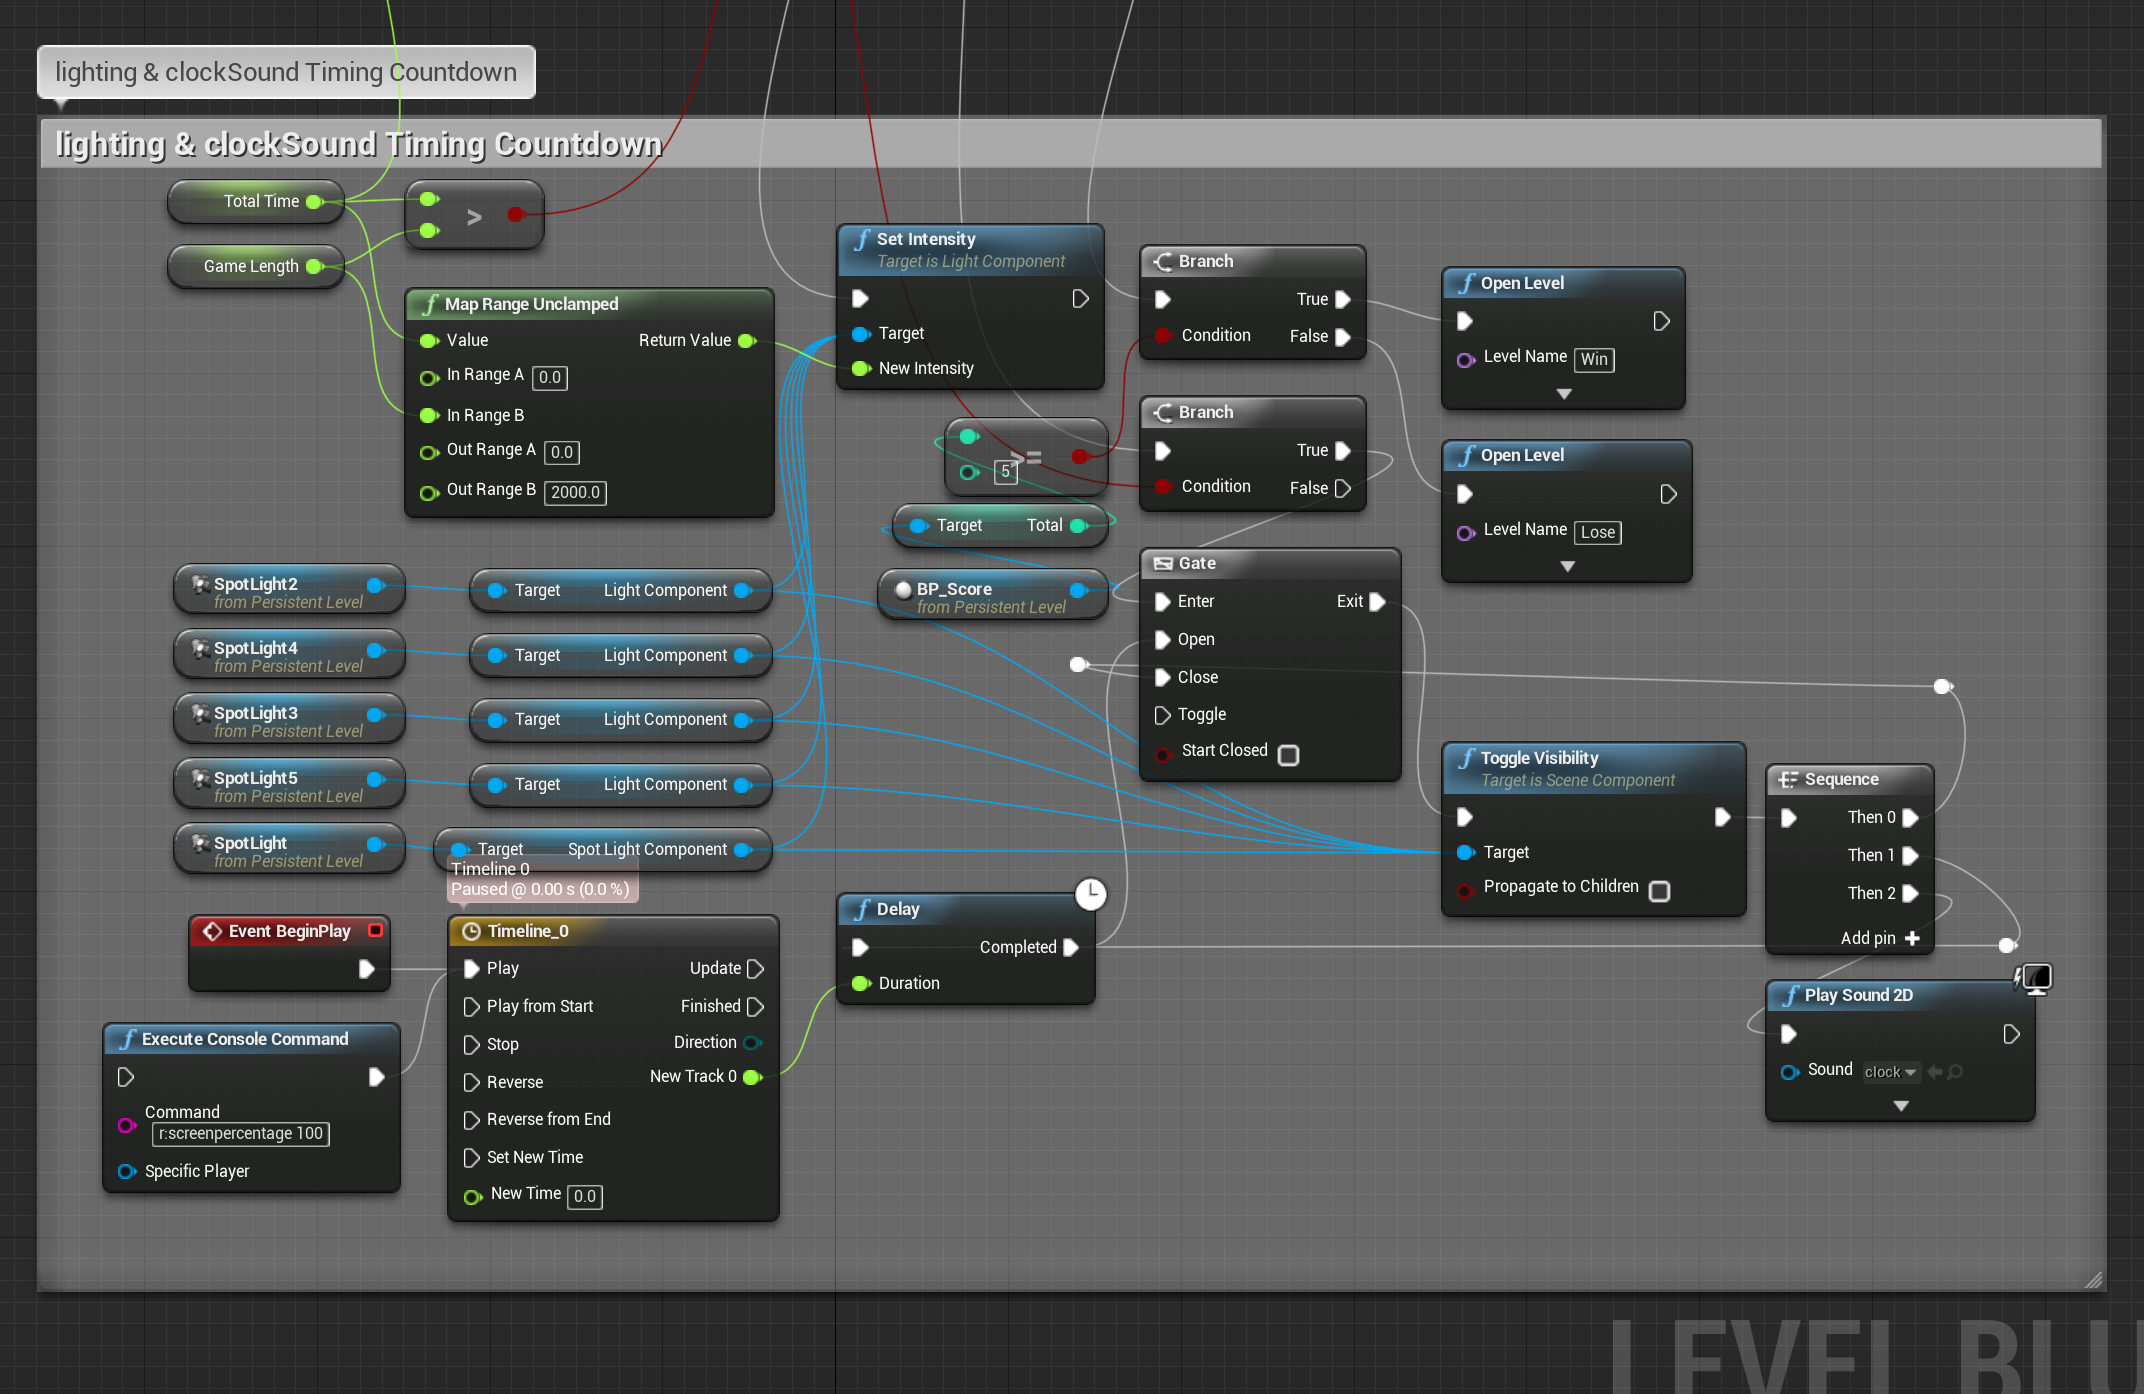
Task: Click the Gate node header icon
Action: (x=1162, y=564)
